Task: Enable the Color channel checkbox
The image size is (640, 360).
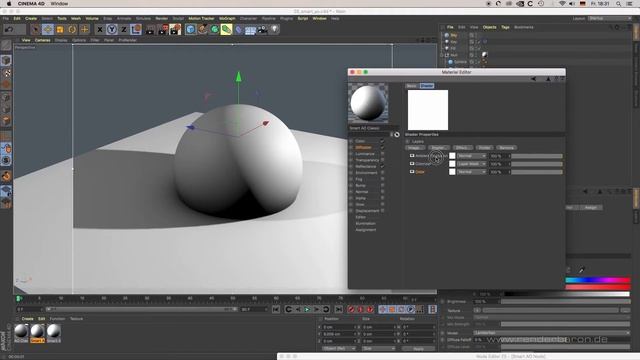Action: [x=382, y=141]
